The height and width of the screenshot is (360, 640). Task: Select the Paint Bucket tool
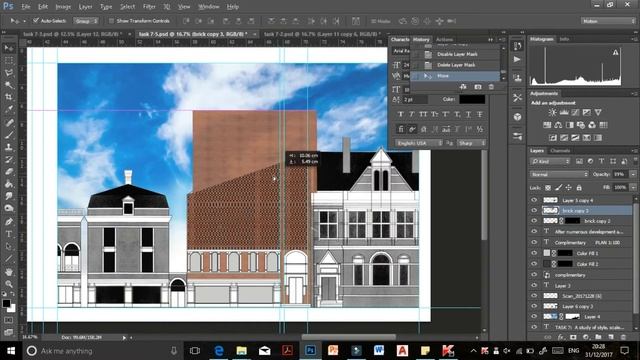9,184
